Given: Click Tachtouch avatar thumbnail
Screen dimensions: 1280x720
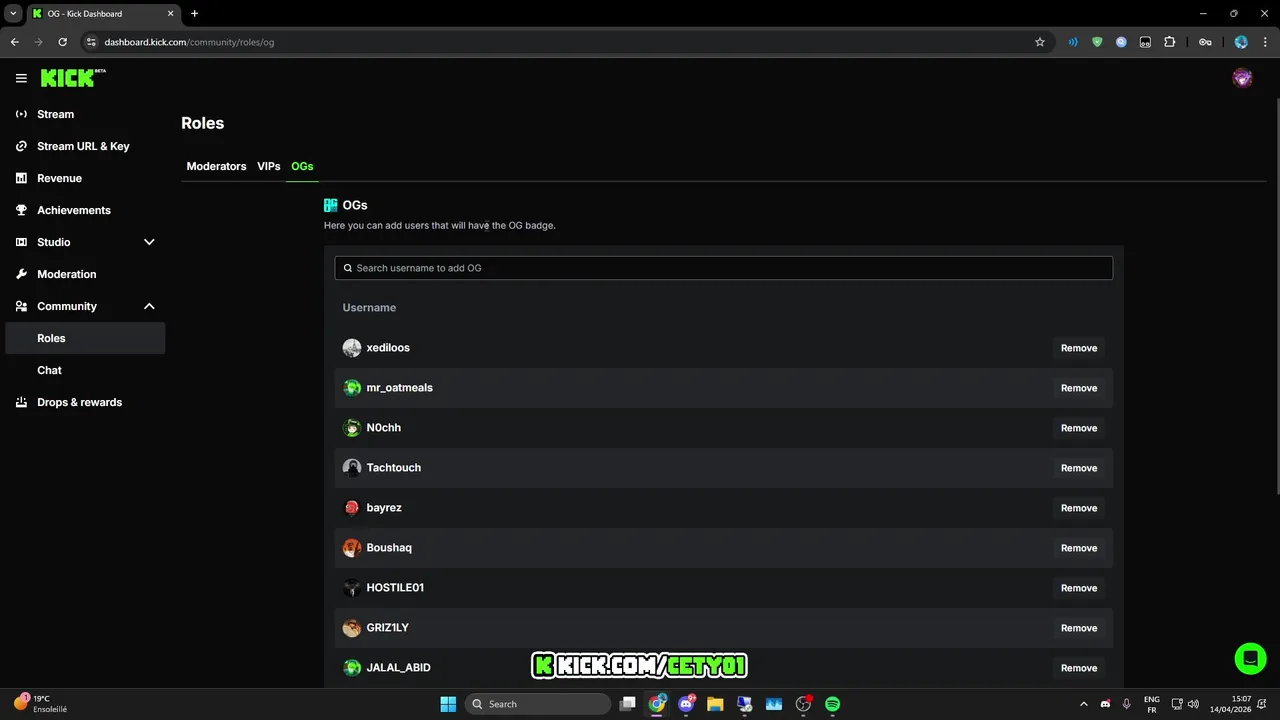Looking at the screenshot, I should click(352, 468).
